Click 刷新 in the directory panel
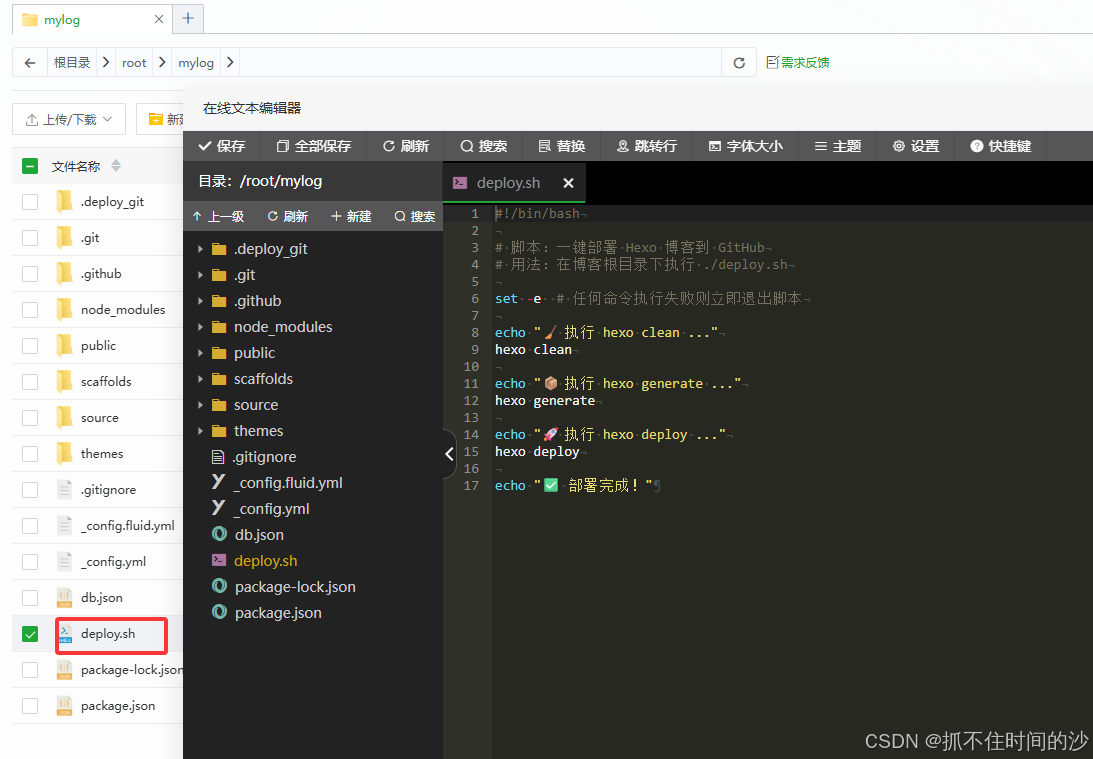Image resolution: width=1093 pixels, height=759 pixels. coord(287,217)
